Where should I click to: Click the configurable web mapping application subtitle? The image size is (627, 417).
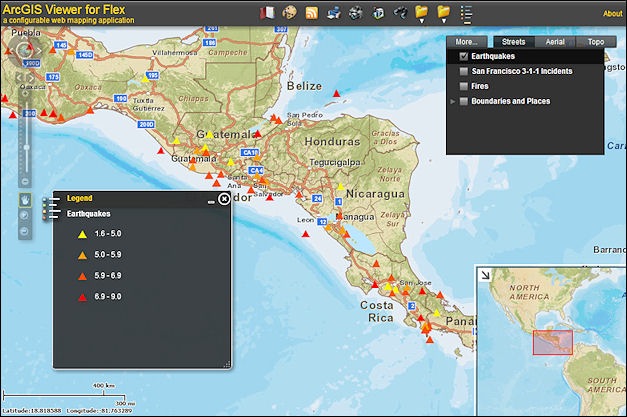68,20
